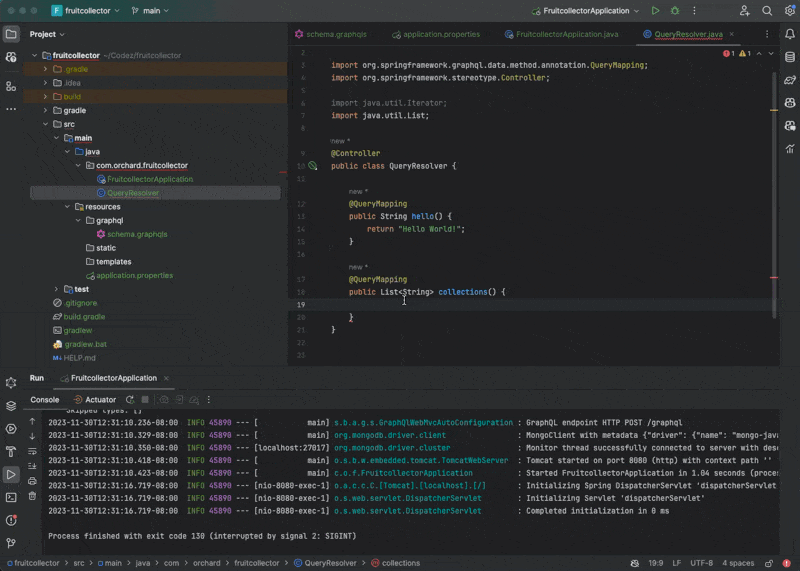
Task: Clear all console output trash icon
Action: [32, 496]
